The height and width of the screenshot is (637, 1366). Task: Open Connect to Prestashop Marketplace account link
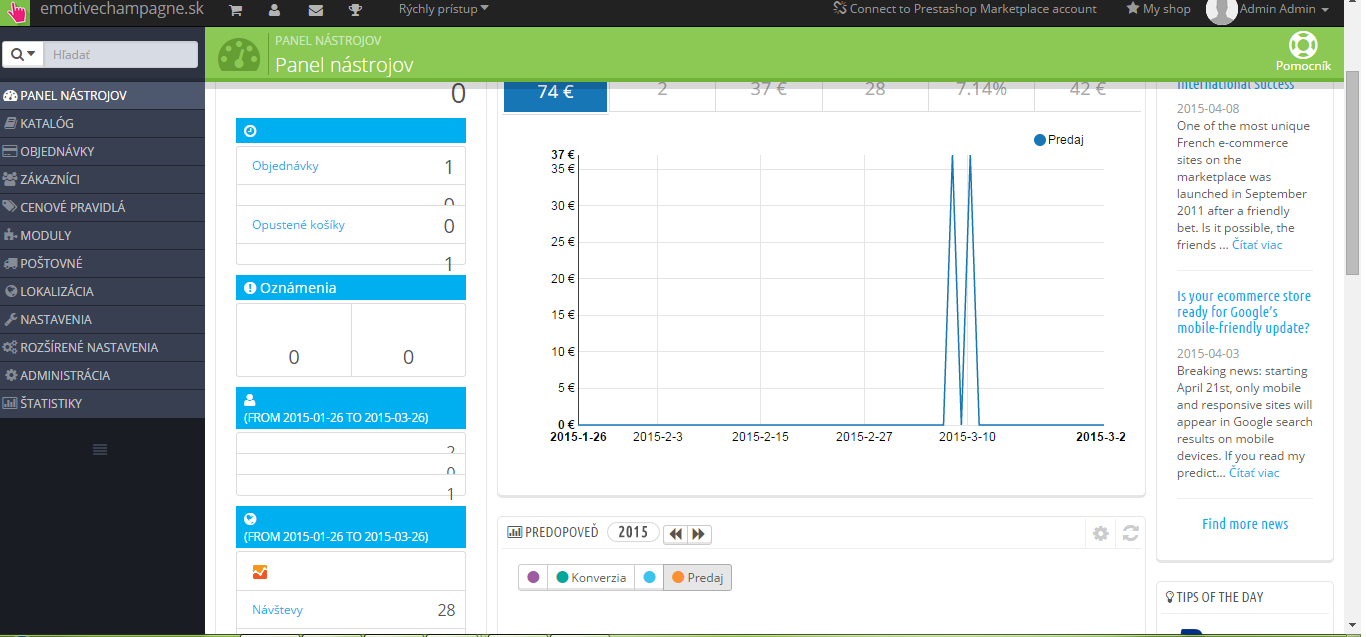(965, 9)
